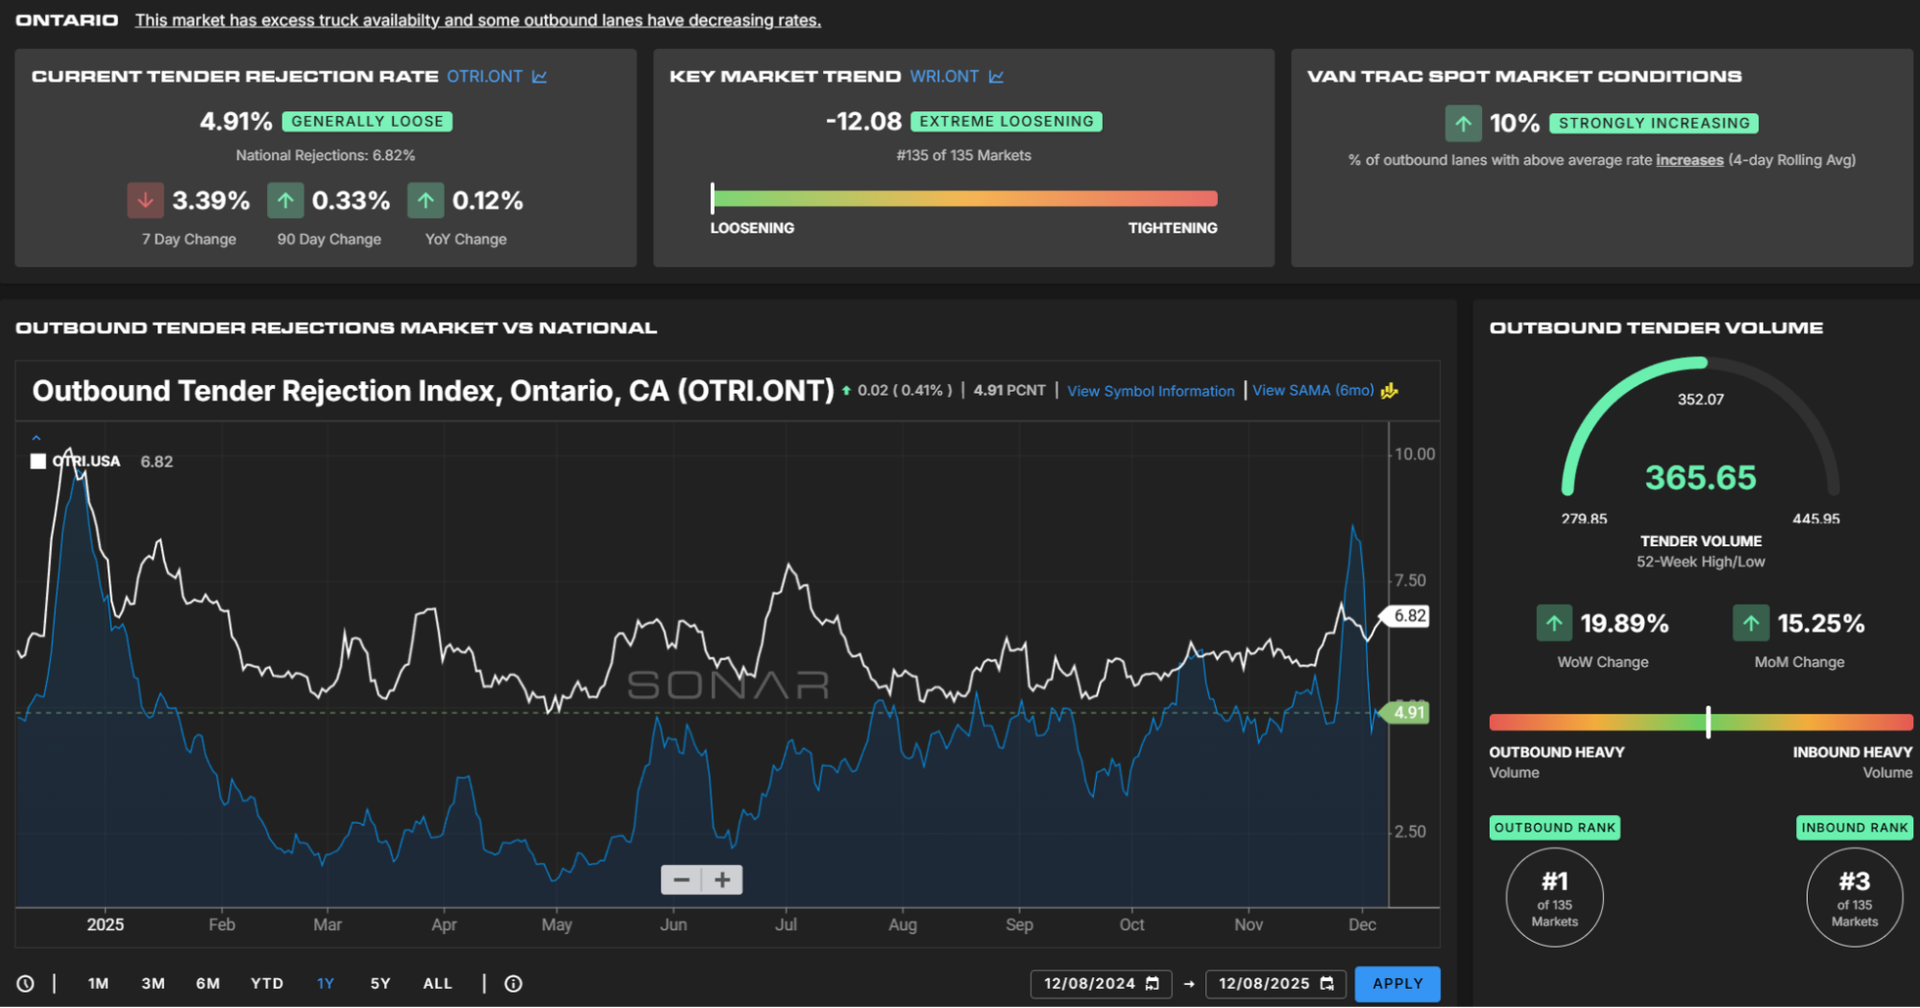1920x1008 pixels.
Task: Click the chart icon next to OTRI.ONT
Action: click(539, 77)
